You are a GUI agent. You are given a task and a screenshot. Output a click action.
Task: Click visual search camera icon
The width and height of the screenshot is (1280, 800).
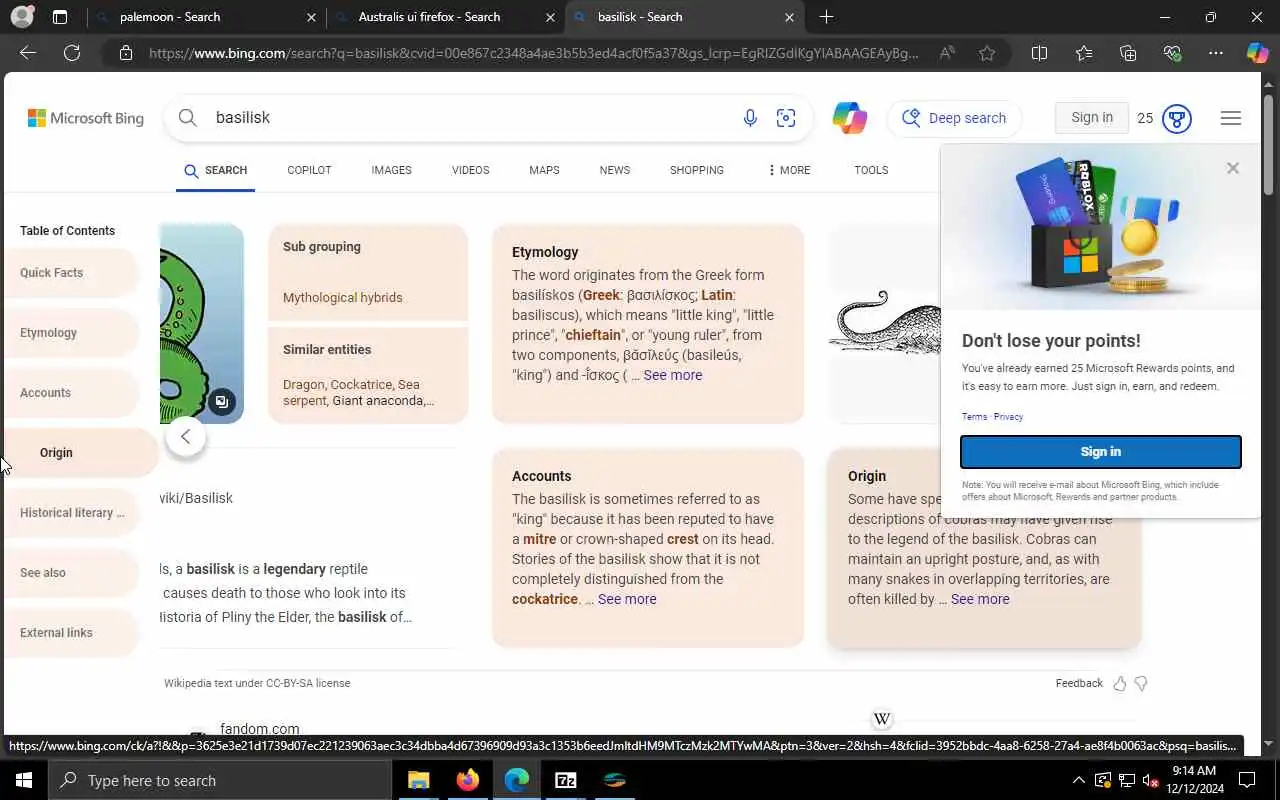[786, 118]
